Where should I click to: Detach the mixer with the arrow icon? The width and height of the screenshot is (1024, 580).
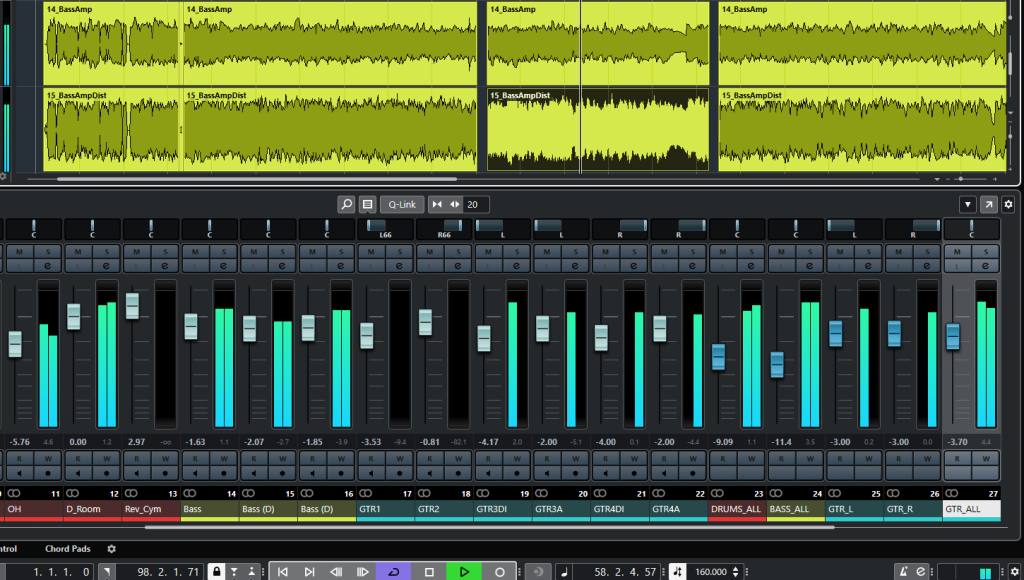(x=988, y=204)
